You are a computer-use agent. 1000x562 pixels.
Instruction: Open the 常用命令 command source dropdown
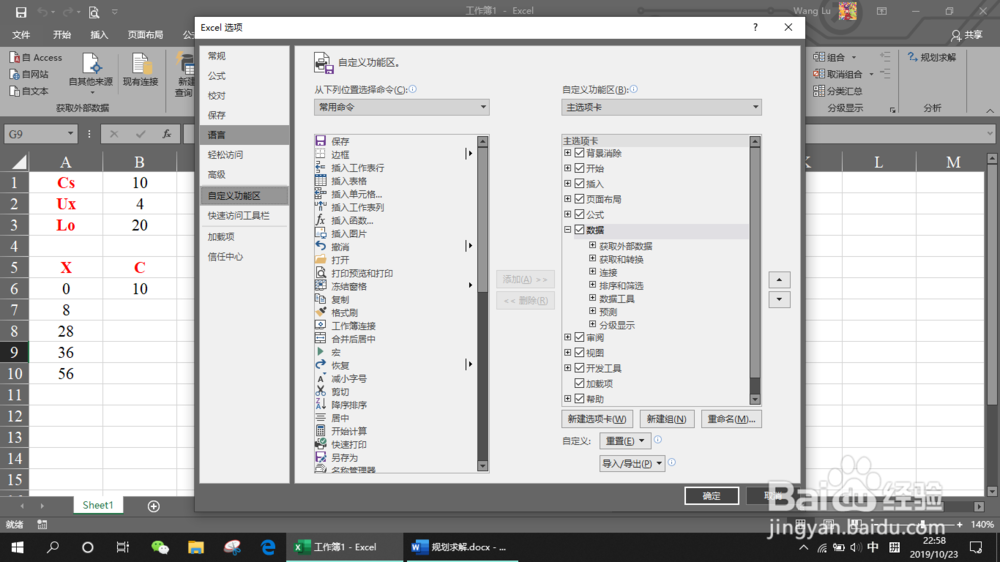402,107
